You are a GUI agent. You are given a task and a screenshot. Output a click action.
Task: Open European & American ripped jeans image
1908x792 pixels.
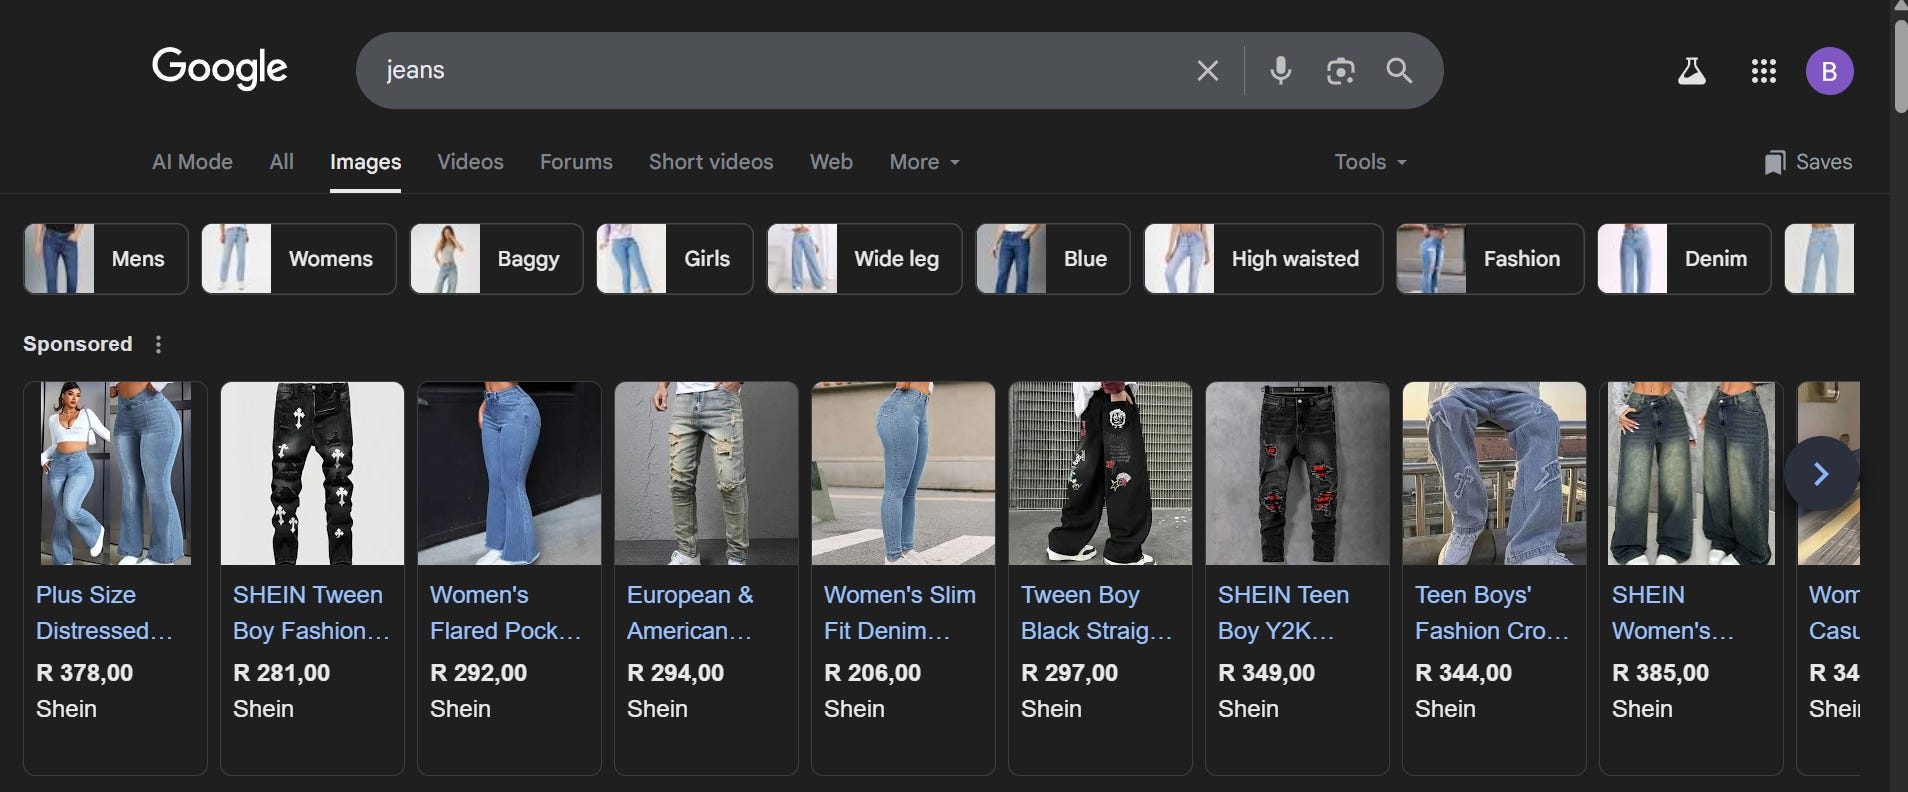click(706, 473)
